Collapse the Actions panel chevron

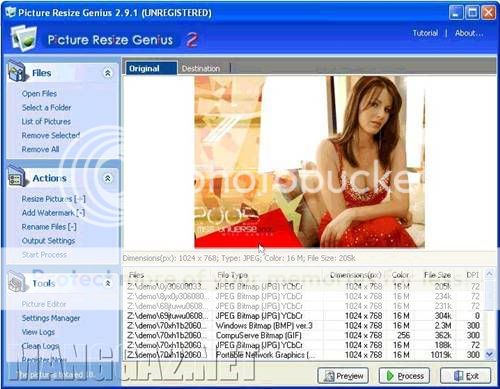point(108,178)
